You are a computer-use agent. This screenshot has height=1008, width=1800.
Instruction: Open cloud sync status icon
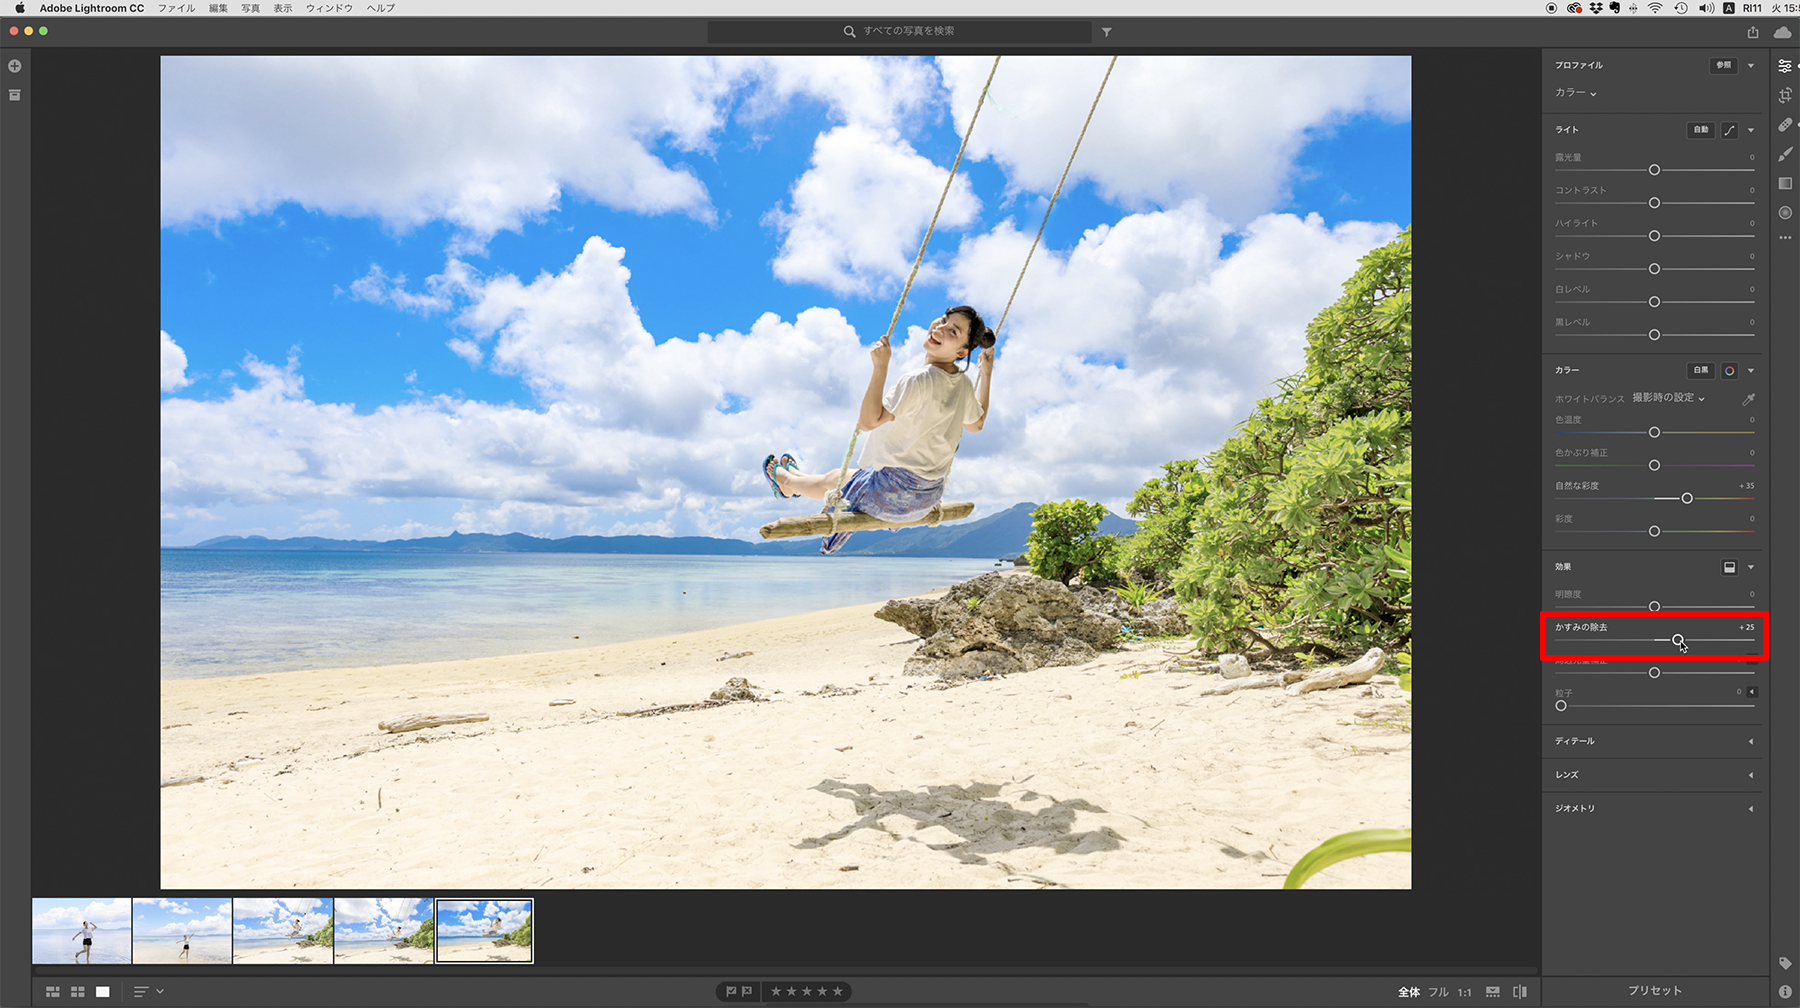pos(1782,32)
